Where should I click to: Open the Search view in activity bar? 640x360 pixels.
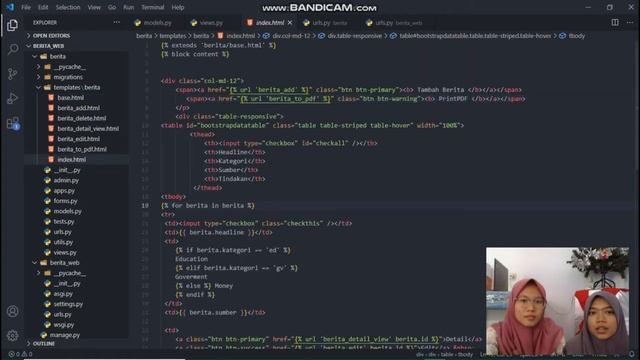13,49
